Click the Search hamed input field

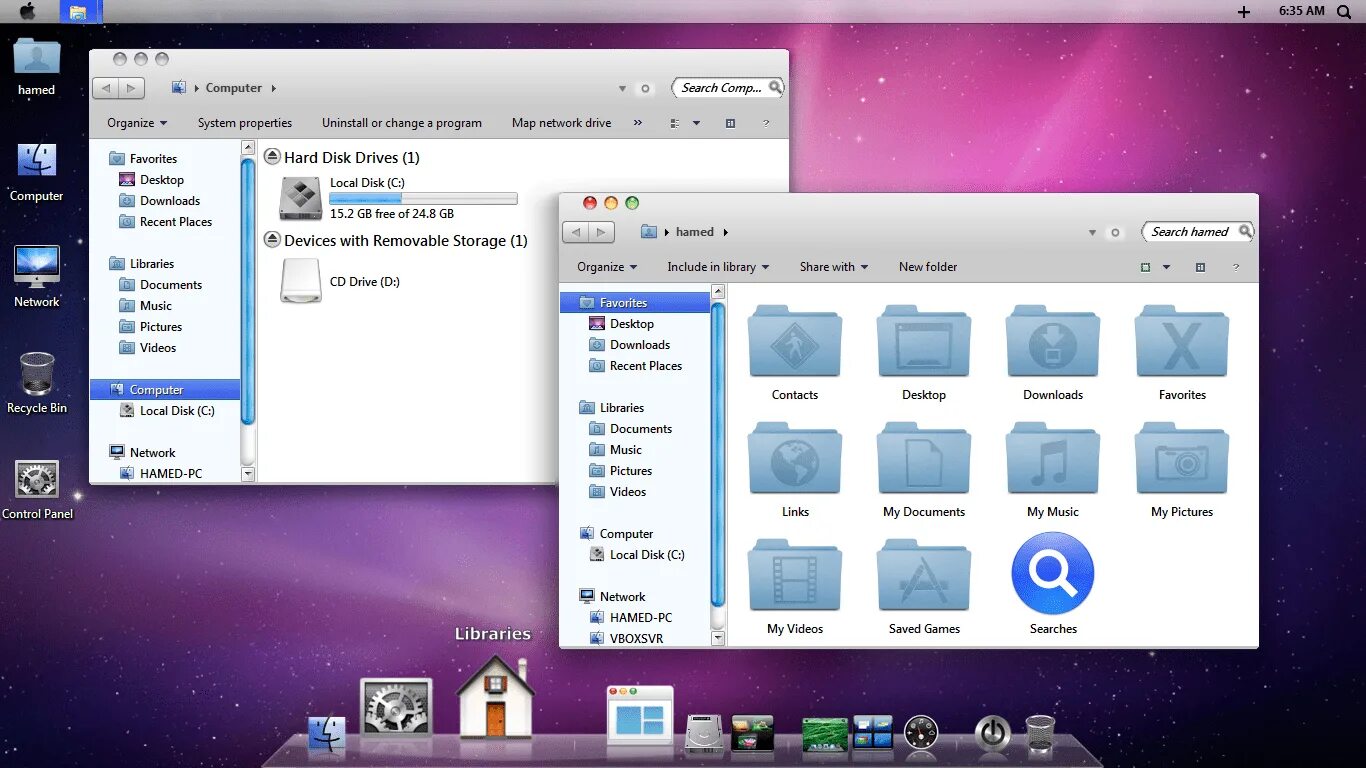tap(1198, 232)
